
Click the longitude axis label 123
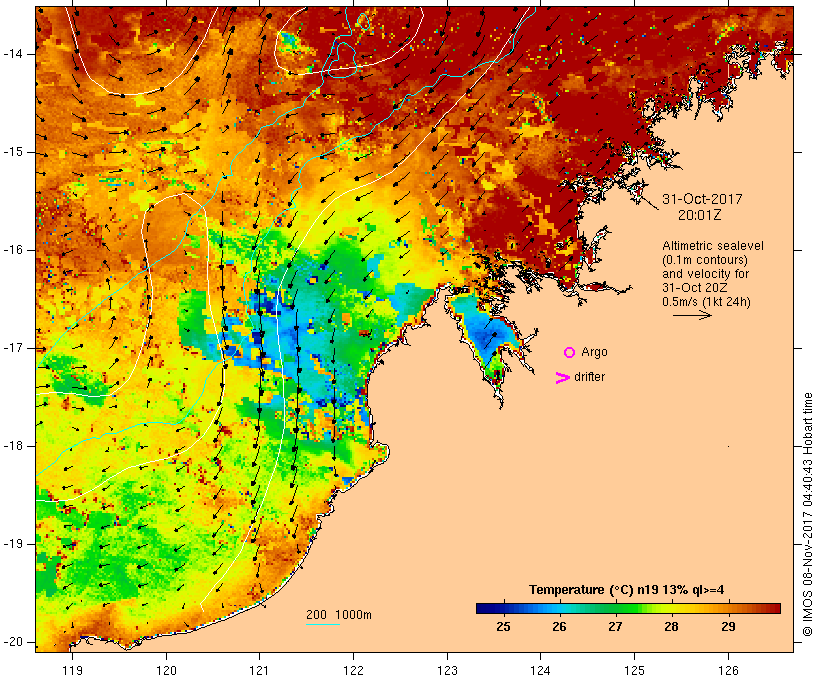[447, 670]
